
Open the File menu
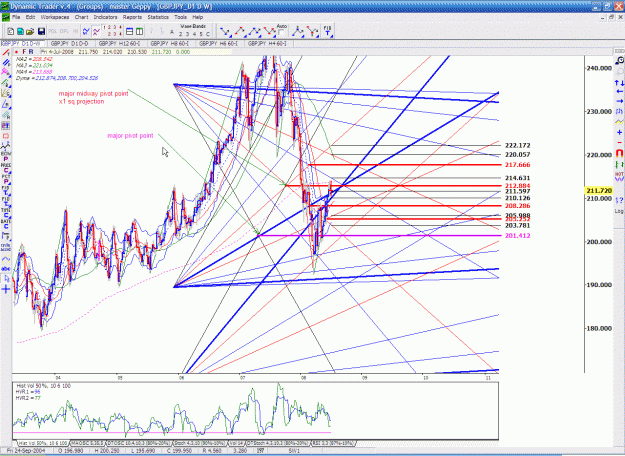click(x=16, y=17)
